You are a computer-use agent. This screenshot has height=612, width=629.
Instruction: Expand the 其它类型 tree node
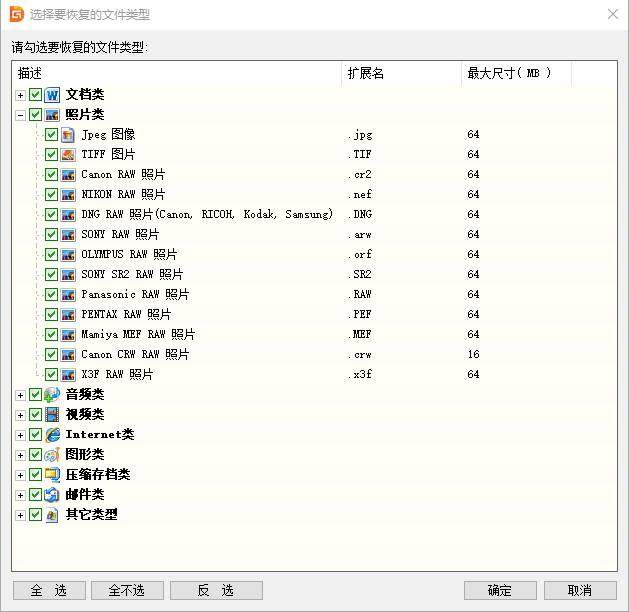click(x=20, y=514)
